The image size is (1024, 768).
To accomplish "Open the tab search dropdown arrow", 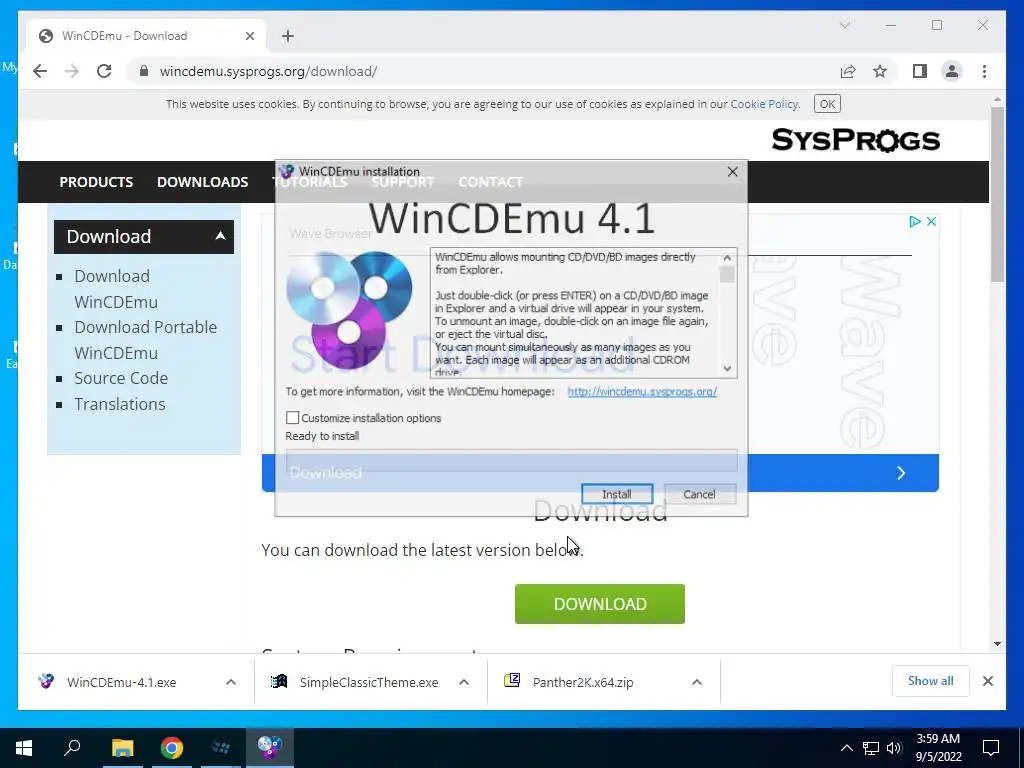I will [844, 25].
